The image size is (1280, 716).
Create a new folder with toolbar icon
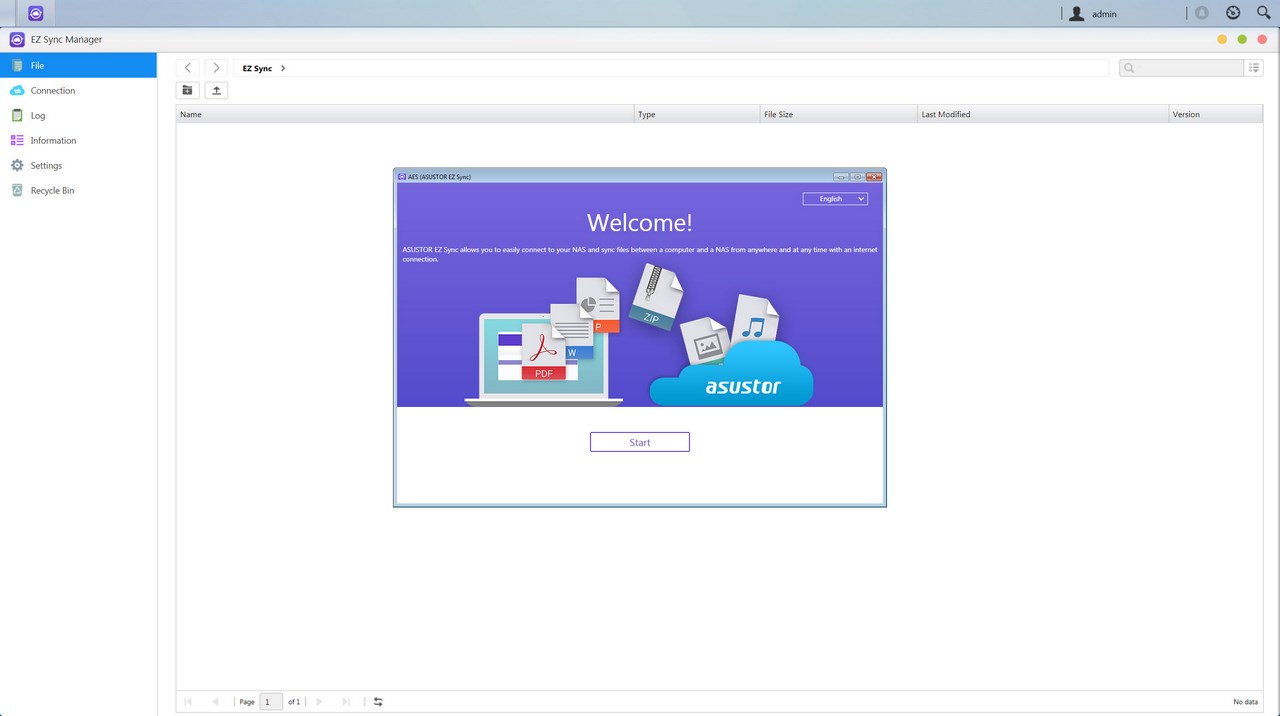(187, 90)
